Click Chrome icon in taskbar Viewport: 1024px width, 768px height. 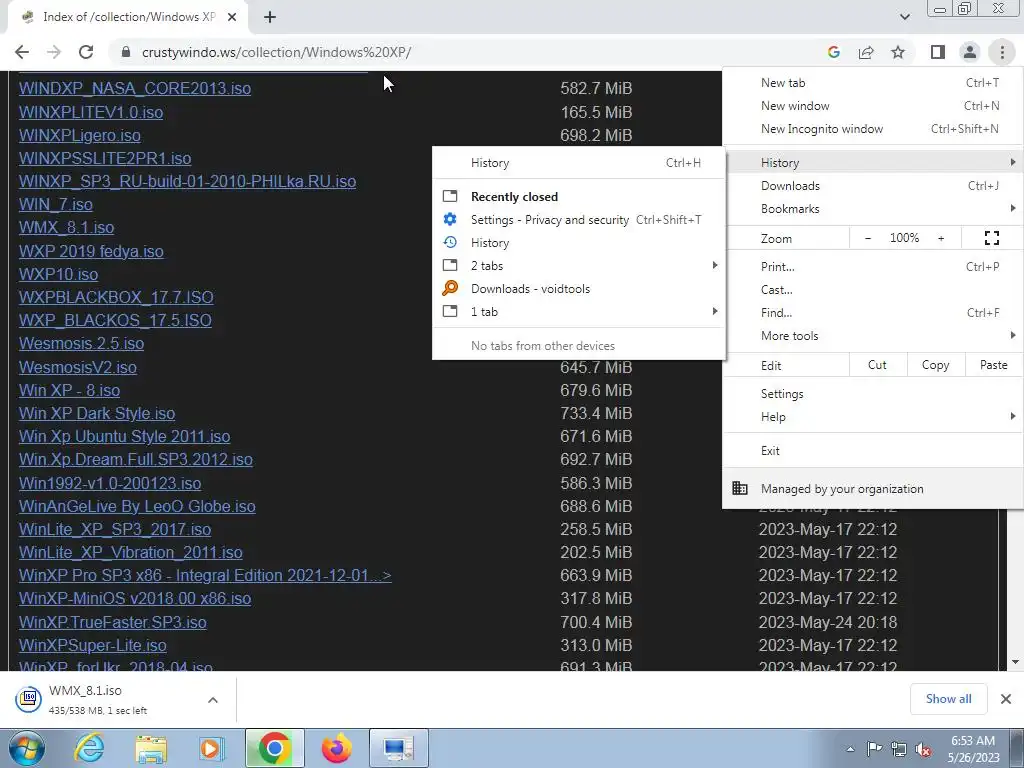click(275, 748)
